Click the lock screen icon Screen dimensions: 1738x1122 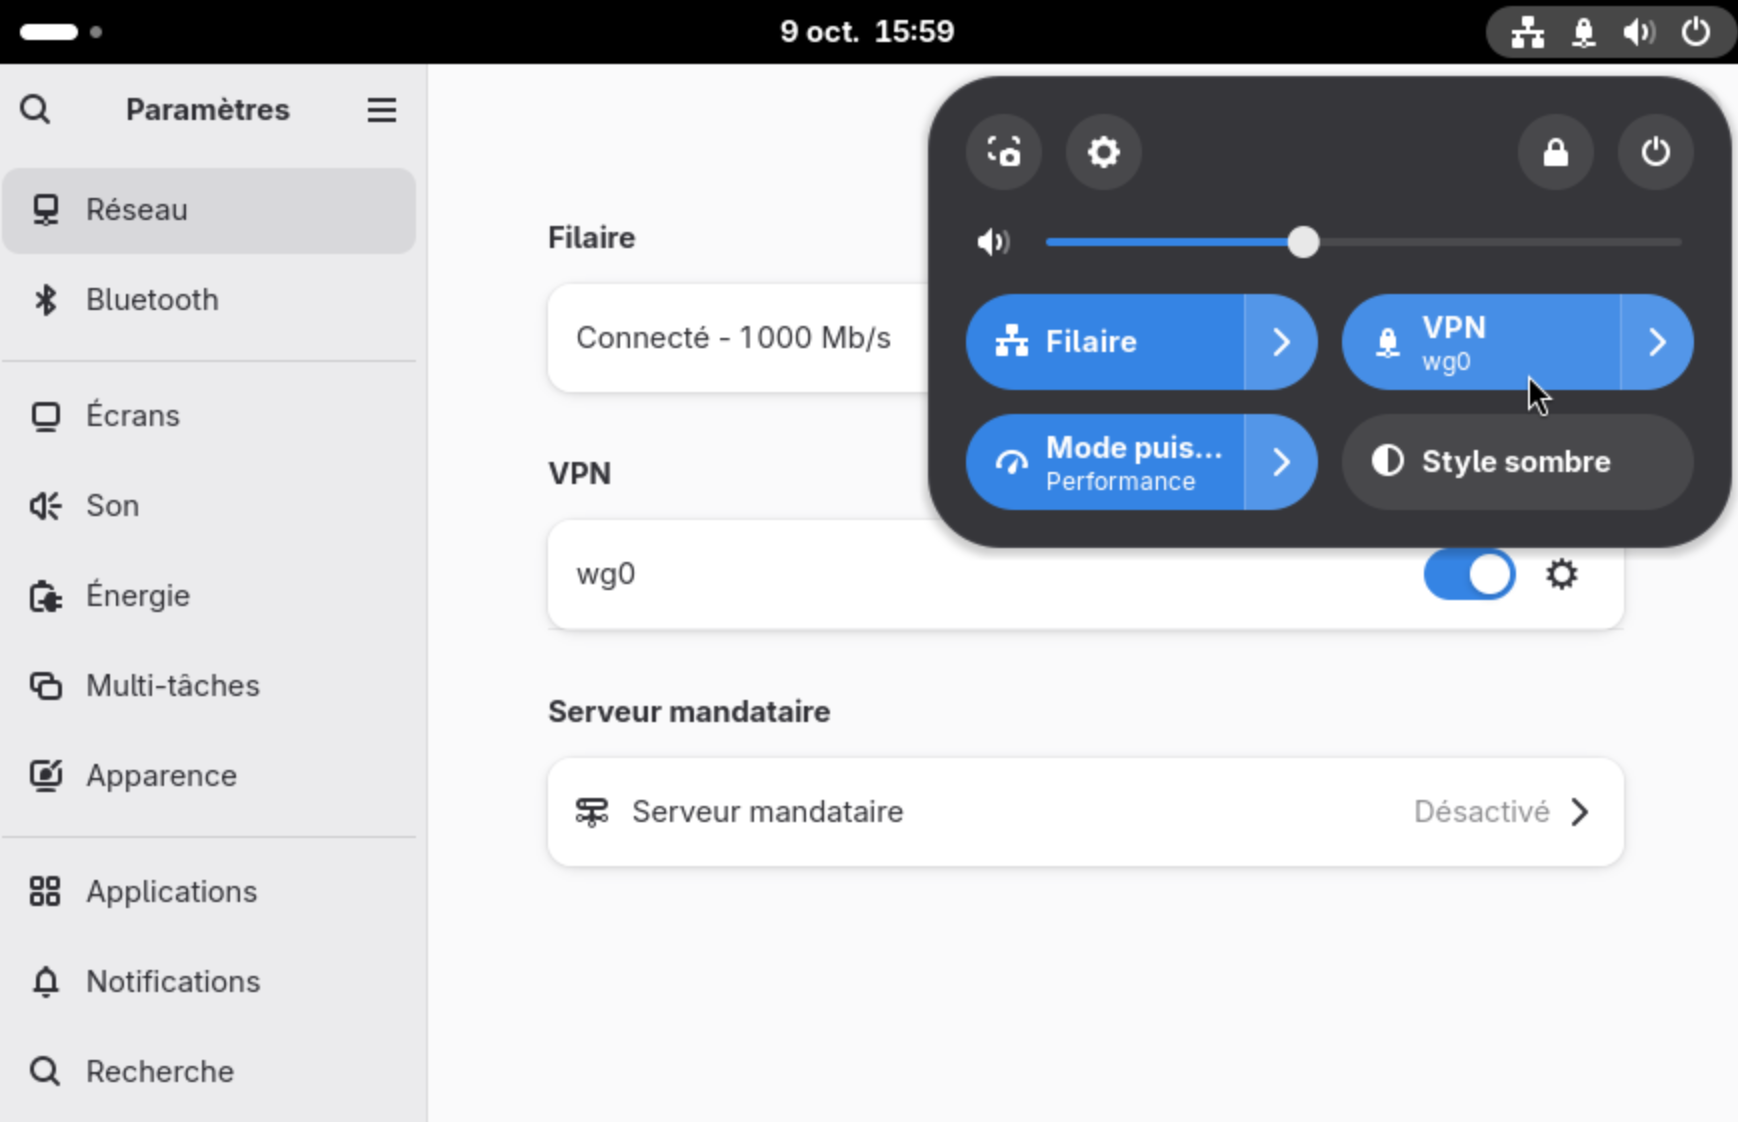click(x=1555, y=152)
